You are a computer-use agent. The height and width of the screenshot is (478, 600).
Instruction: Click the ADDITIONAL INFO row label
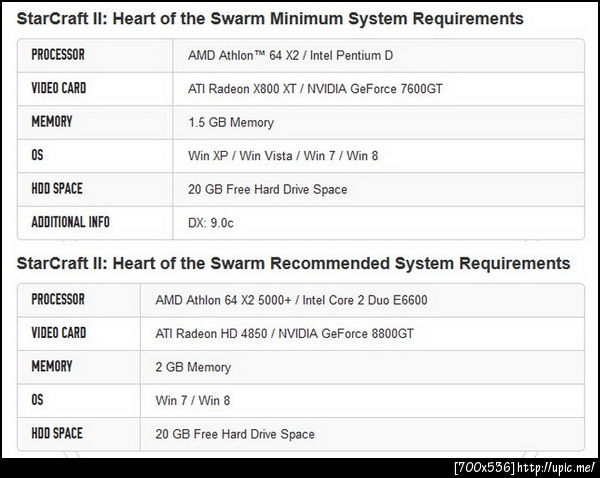(71, 222)
